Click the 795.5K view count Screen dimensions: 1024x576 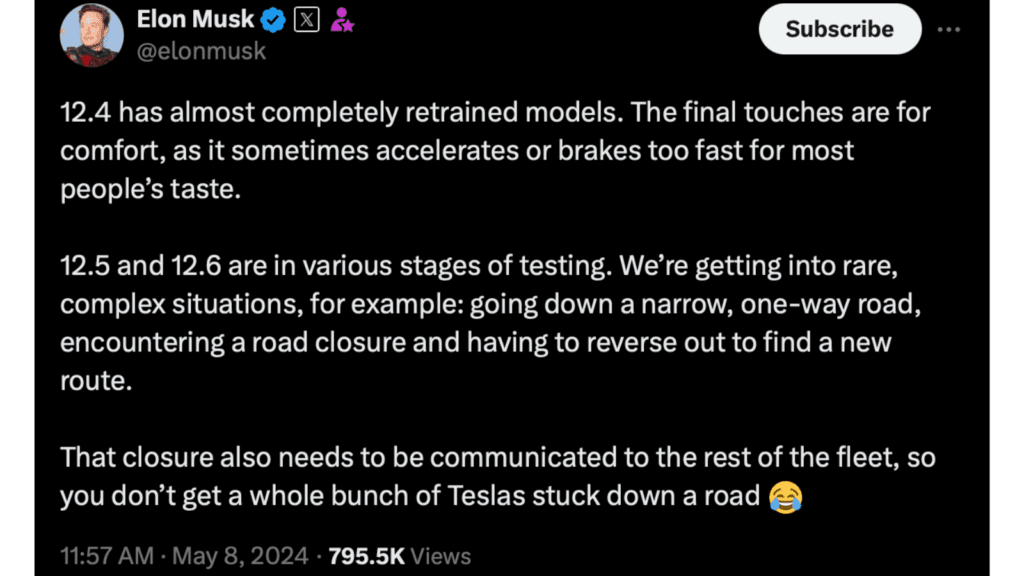pos(361,556)
